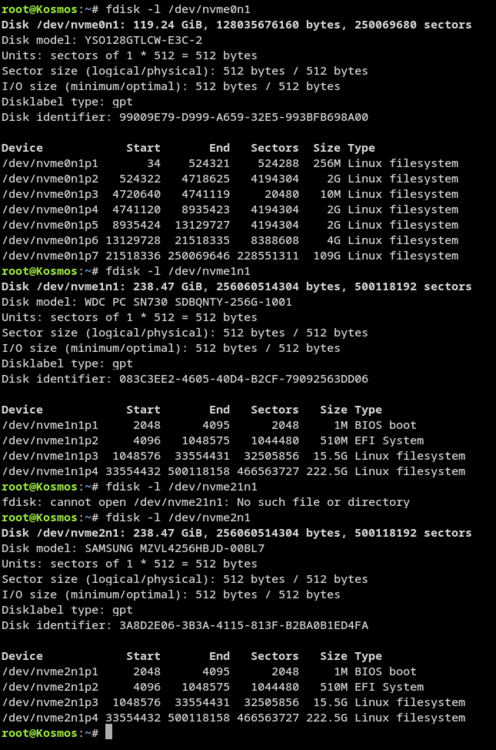Click the mistyped /dev/nvme21n1 command
Viewport: 496px width, 750px height.
click(x=181, y=487)
